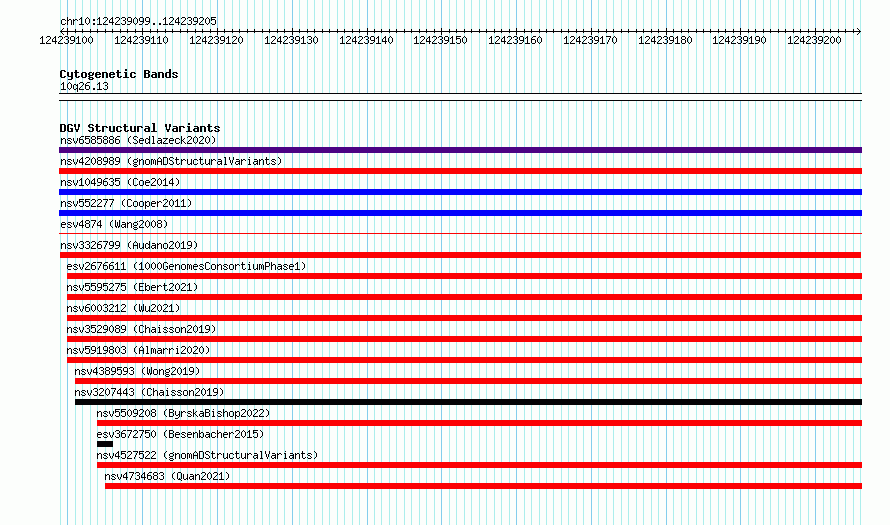
Task: Click the nsv6585886 (Sedlazeck2020) label
Action: [x=138, y=140]
